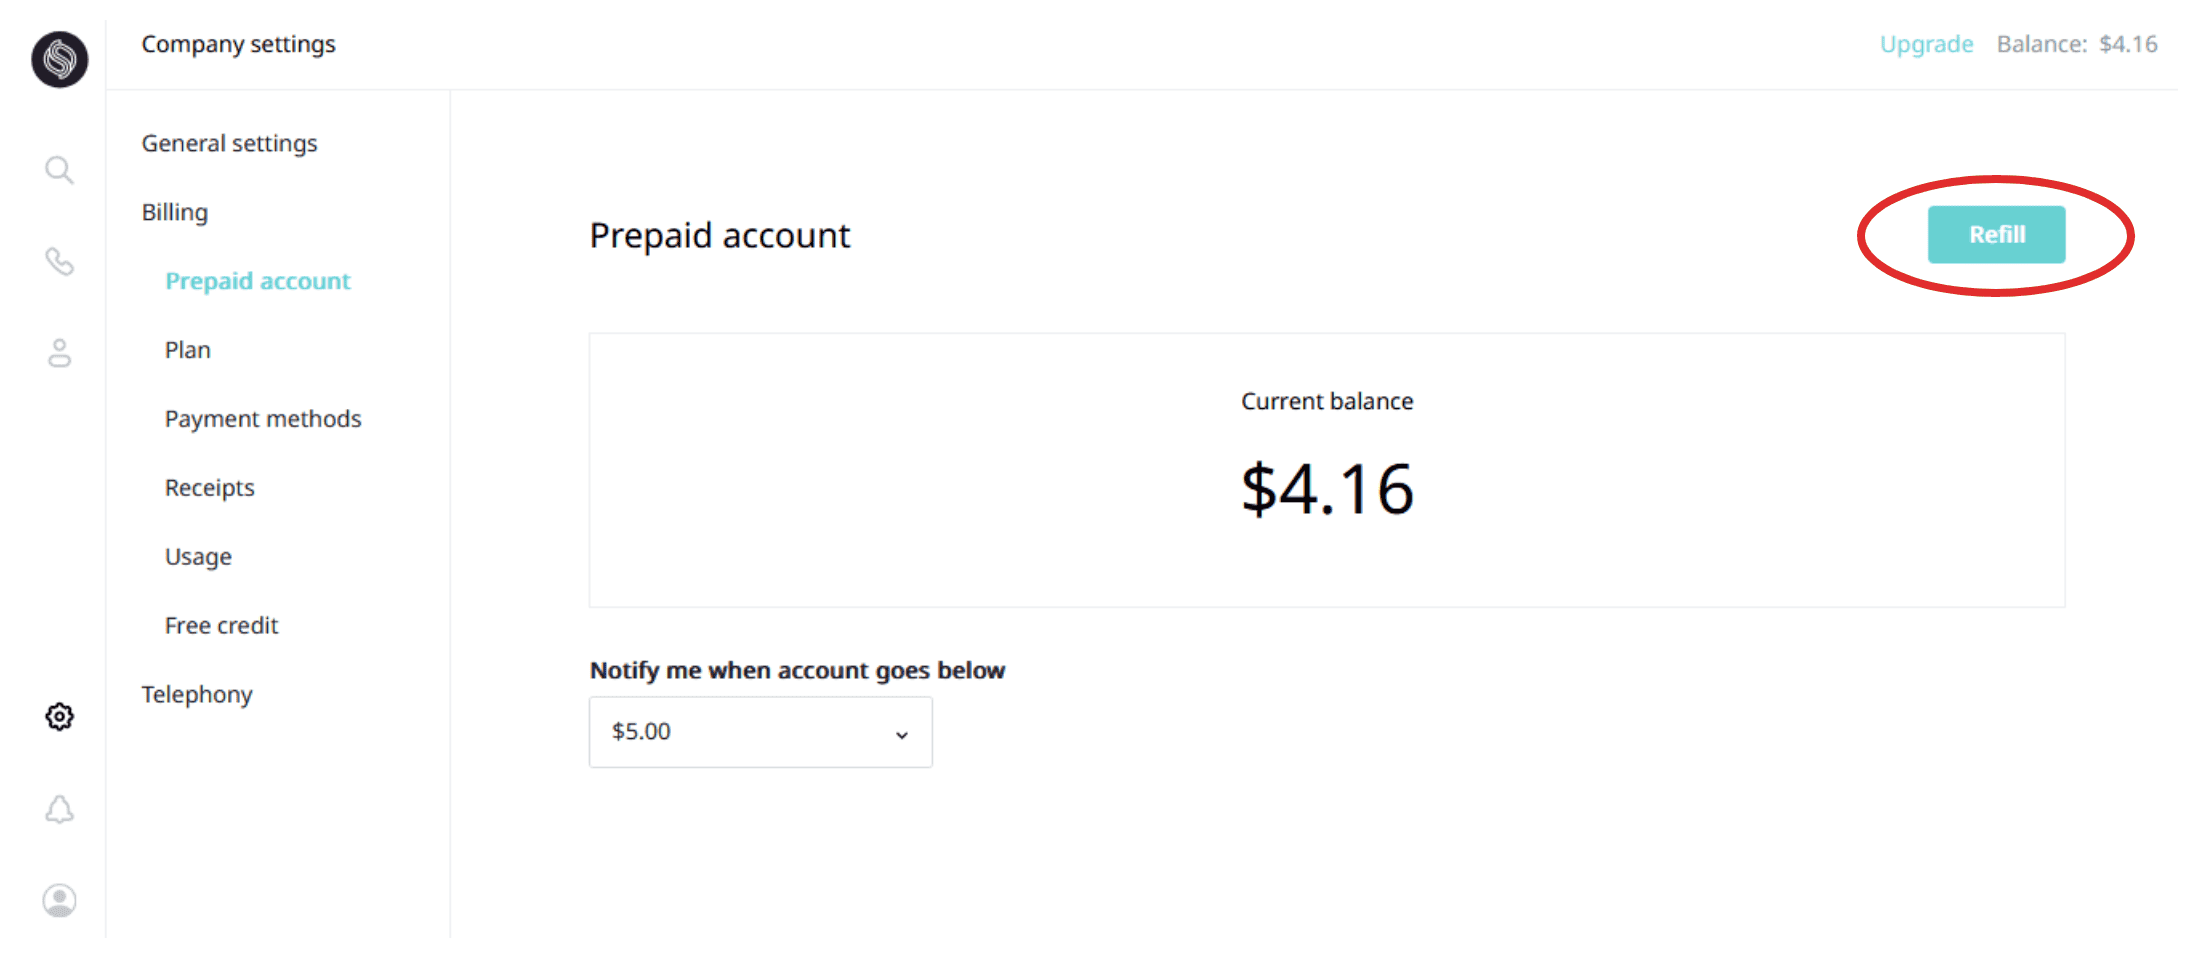Screen dimensions: 2198x958
Task: Open the phone calls icon
Action: pos(59,262)
